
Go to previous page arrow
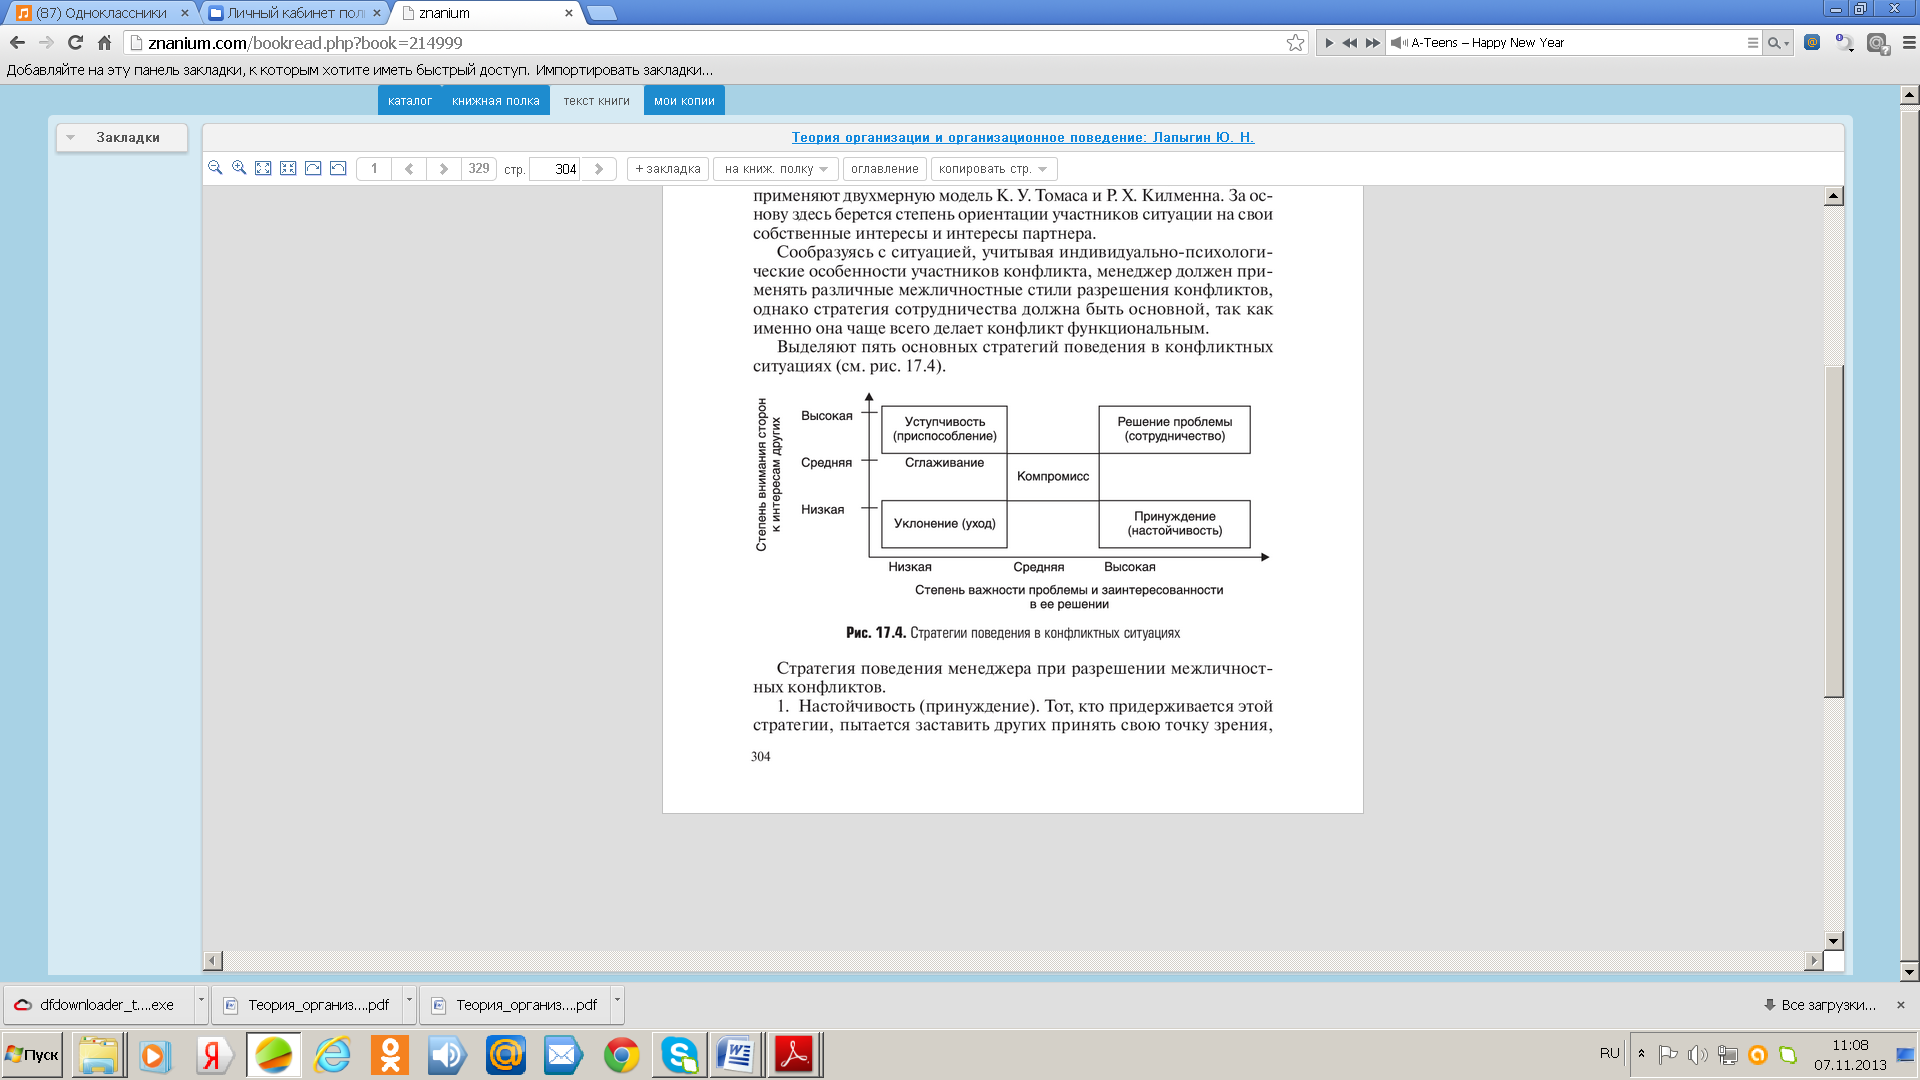click(409, 169)
